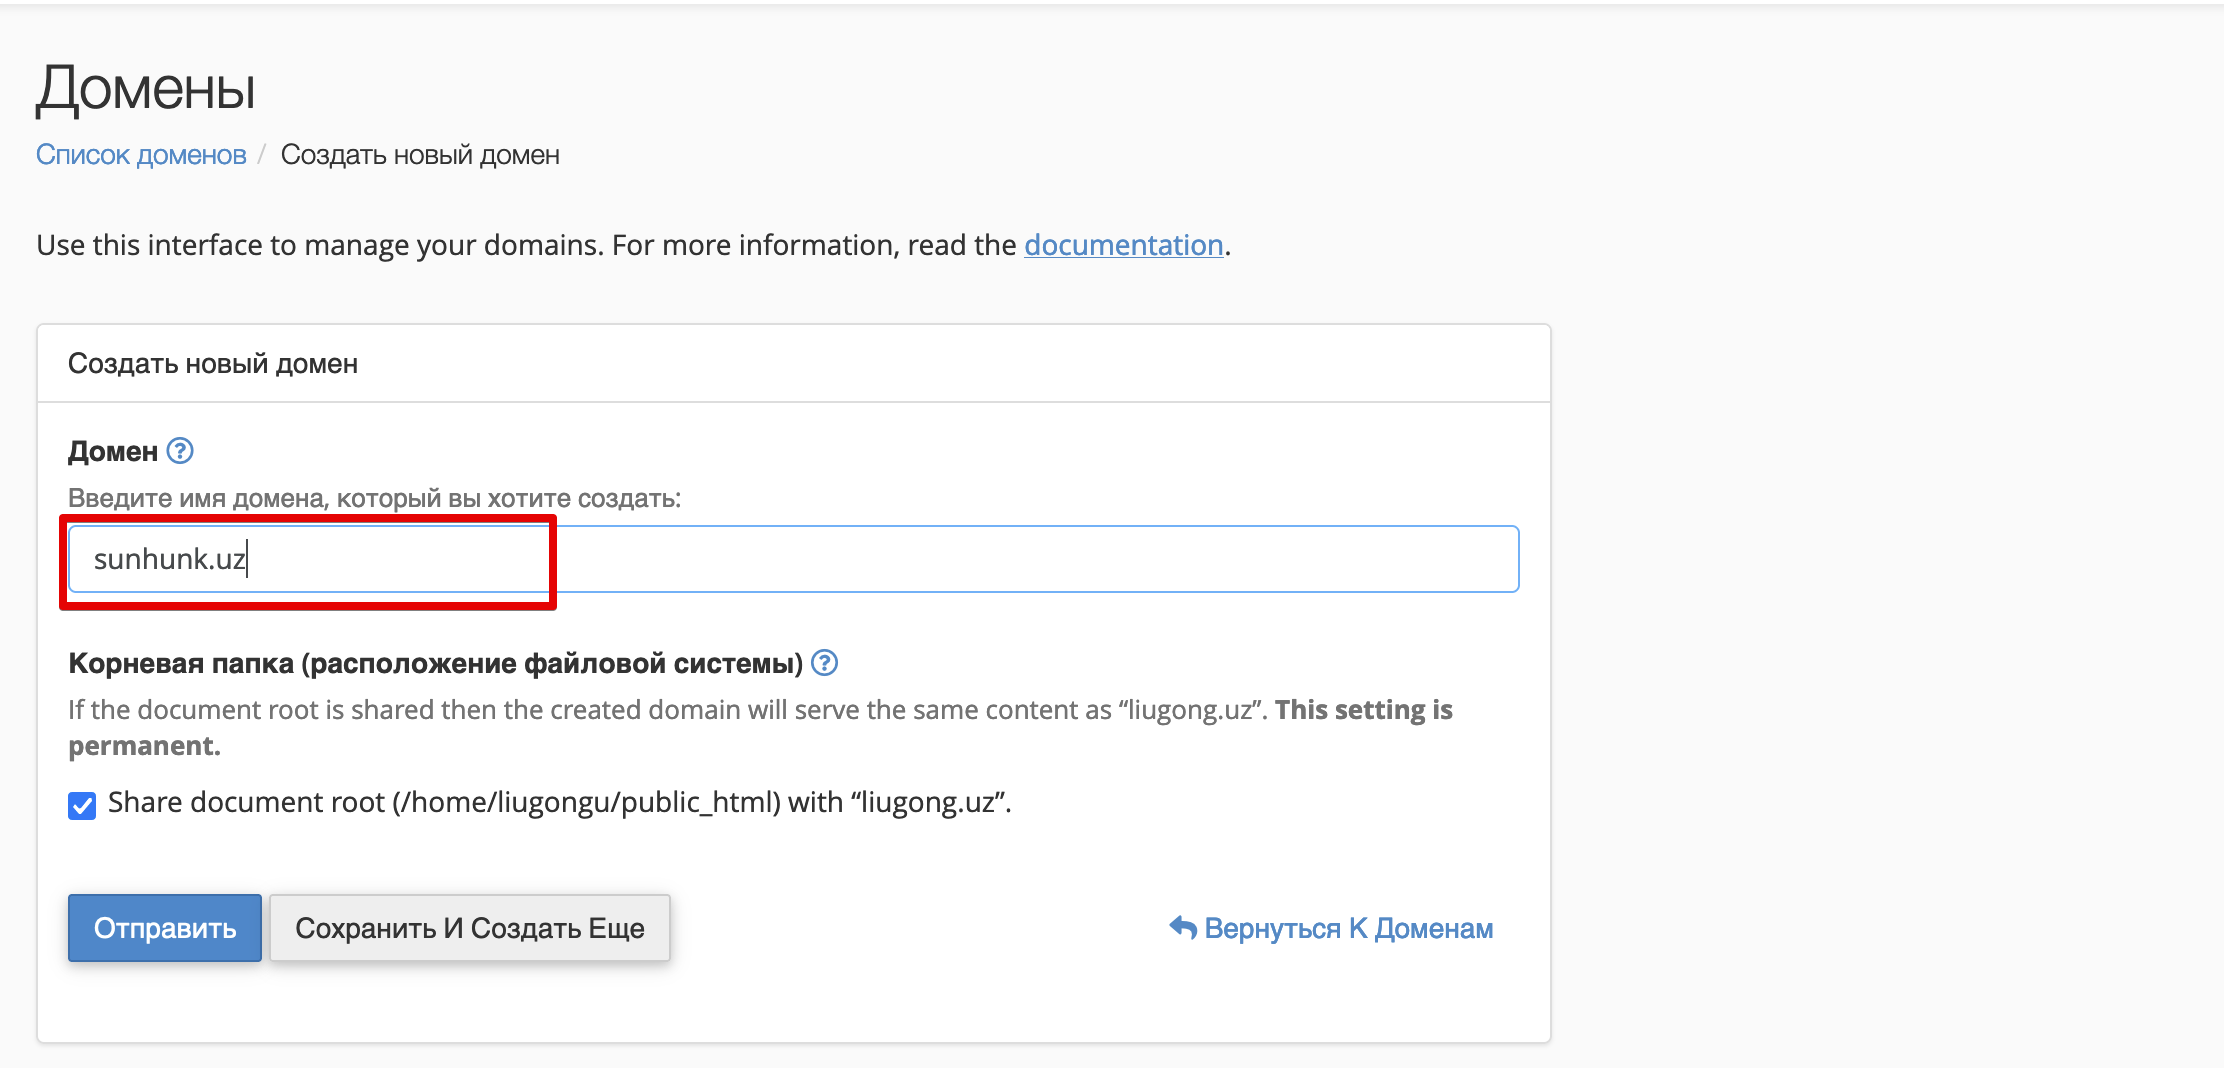Follow the Вернуться К Доменам link
Image resolution: width=2224 pixels, height=1068 pixels.
tap(1347, 928)
